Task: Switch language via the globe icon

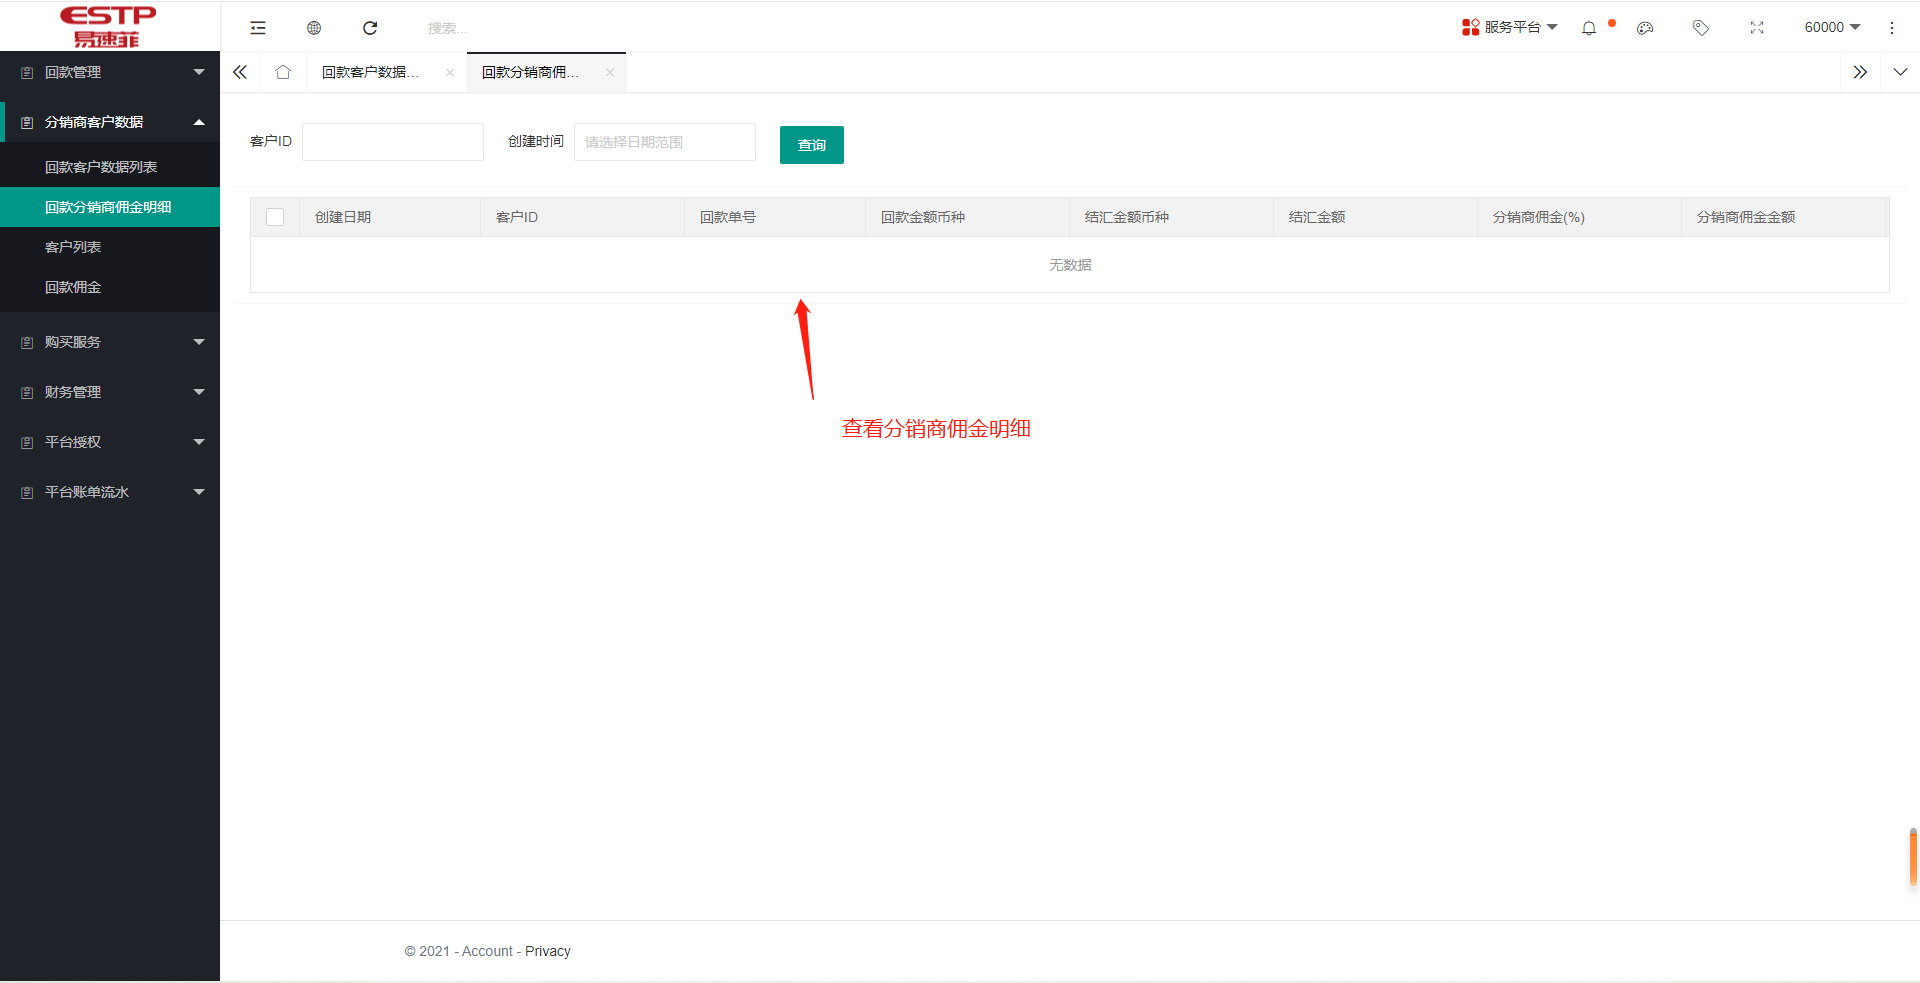Action: 314,27
